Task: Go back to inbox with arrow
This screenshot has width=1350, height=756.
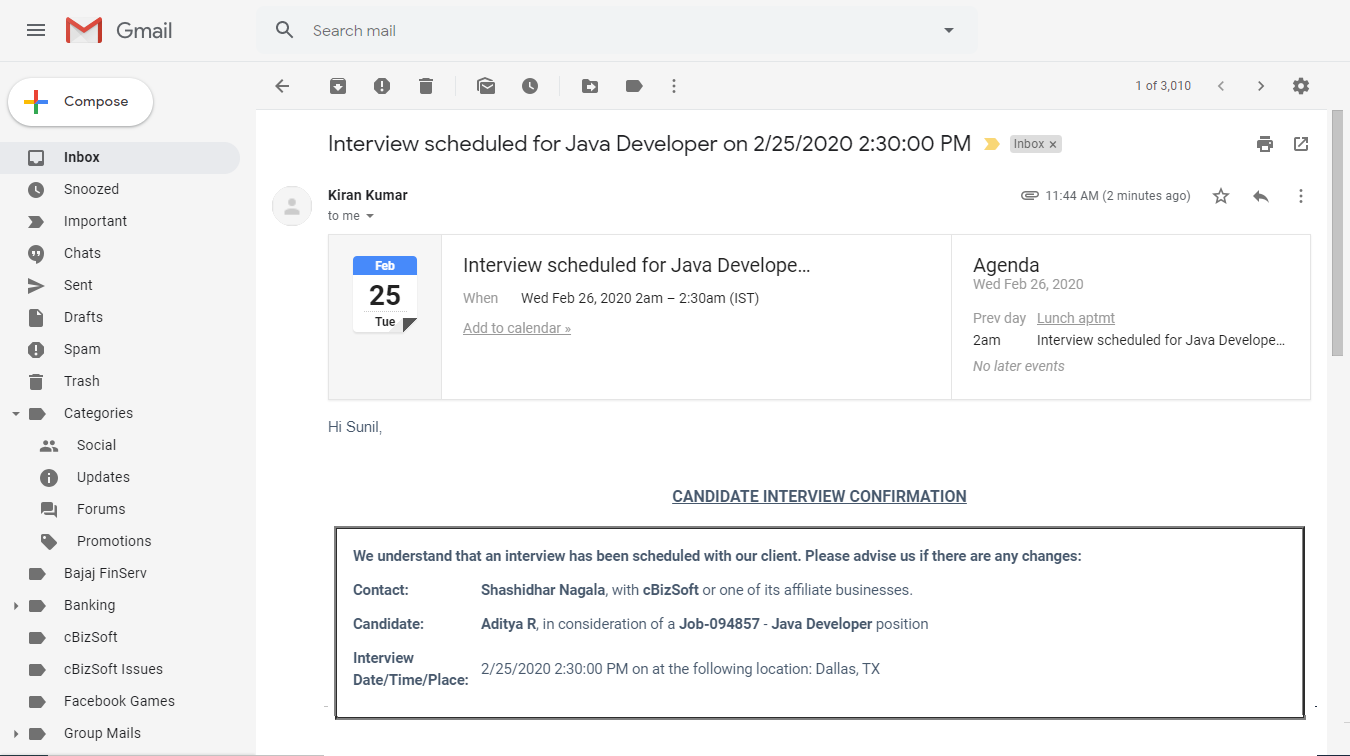Action: (282, 86)
